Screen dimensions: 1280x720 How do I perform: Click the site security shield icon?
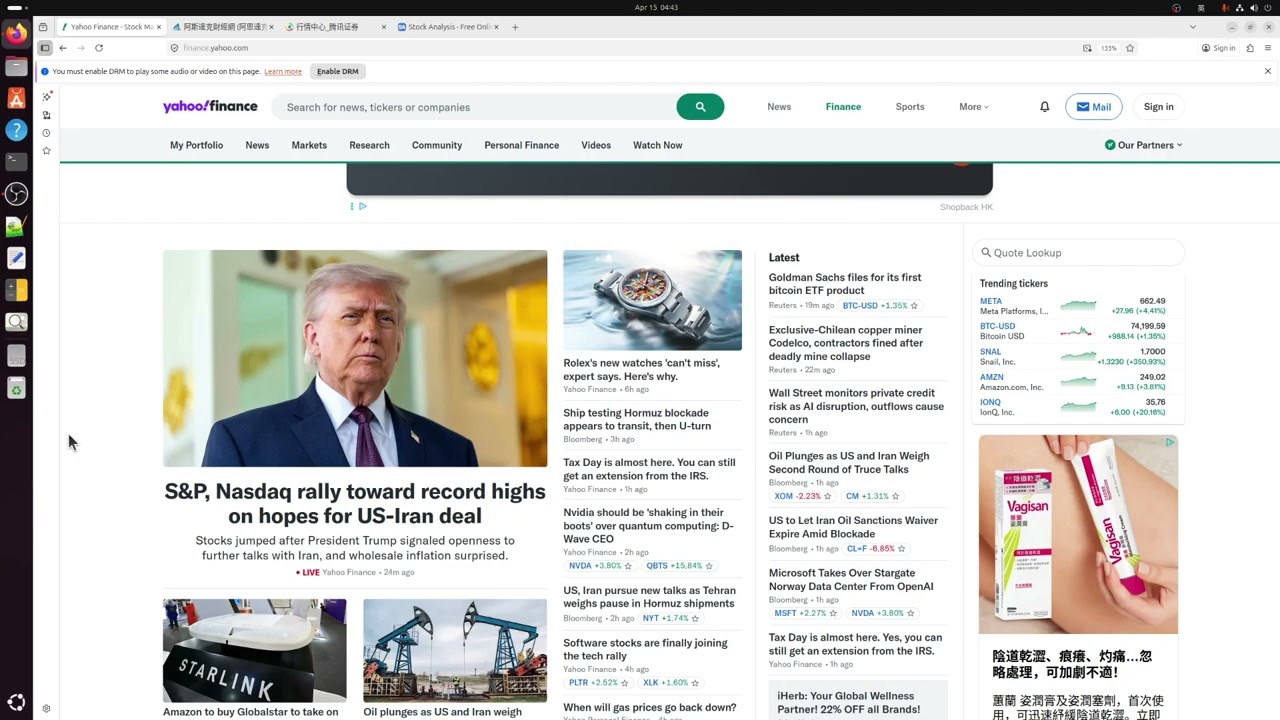coord(174,48)
